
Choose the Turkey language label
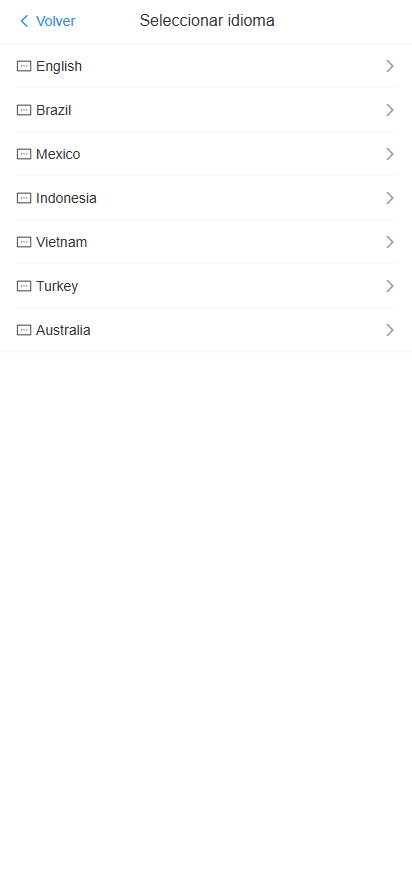click(57, 286)
